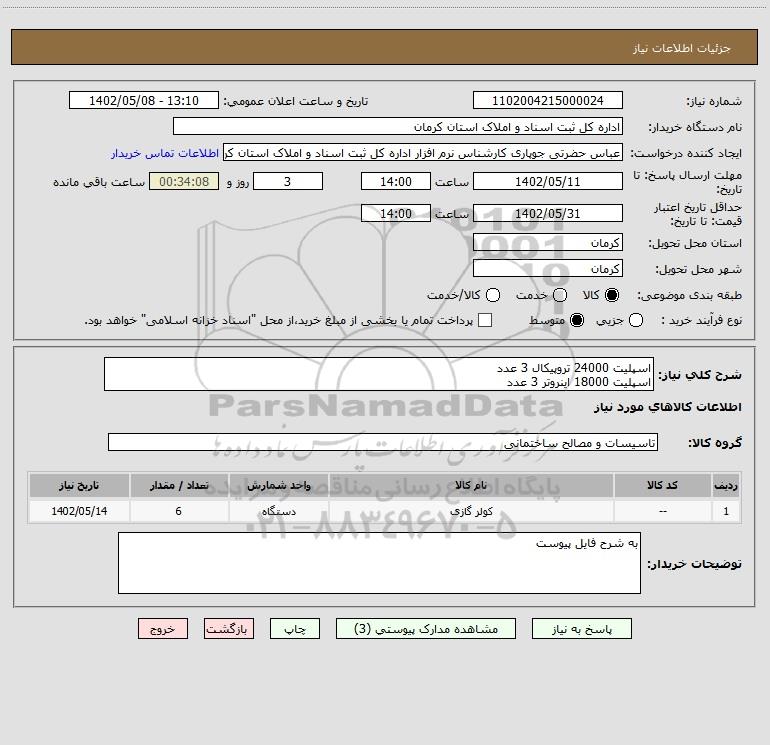Click the کد کالا column header
The height and width of the screenshot is (745, 770).
(662, 485)
